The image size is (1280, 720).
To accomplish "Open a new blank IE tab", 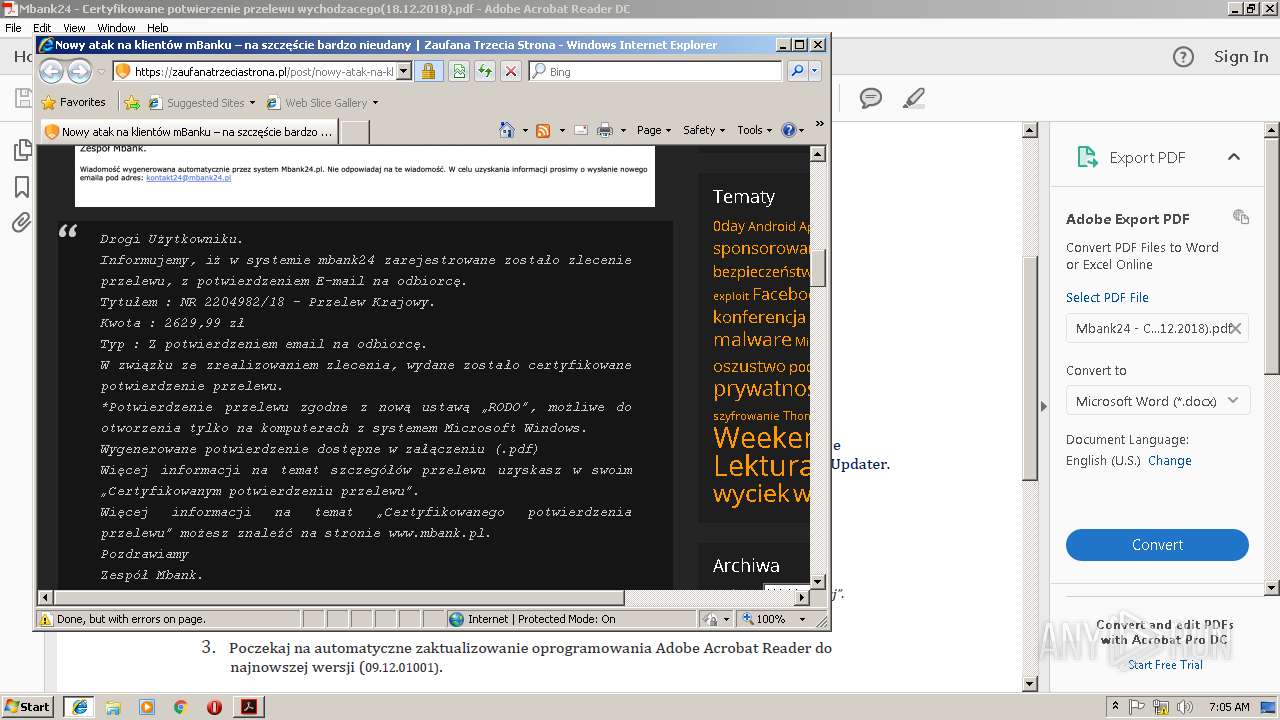I will pos(355,131).
